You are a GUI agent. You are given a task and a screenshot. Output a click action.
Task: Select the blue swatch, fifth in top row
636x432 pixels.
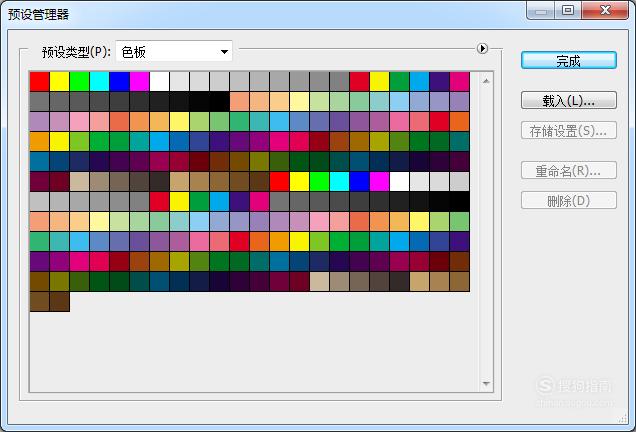point(120,82)
